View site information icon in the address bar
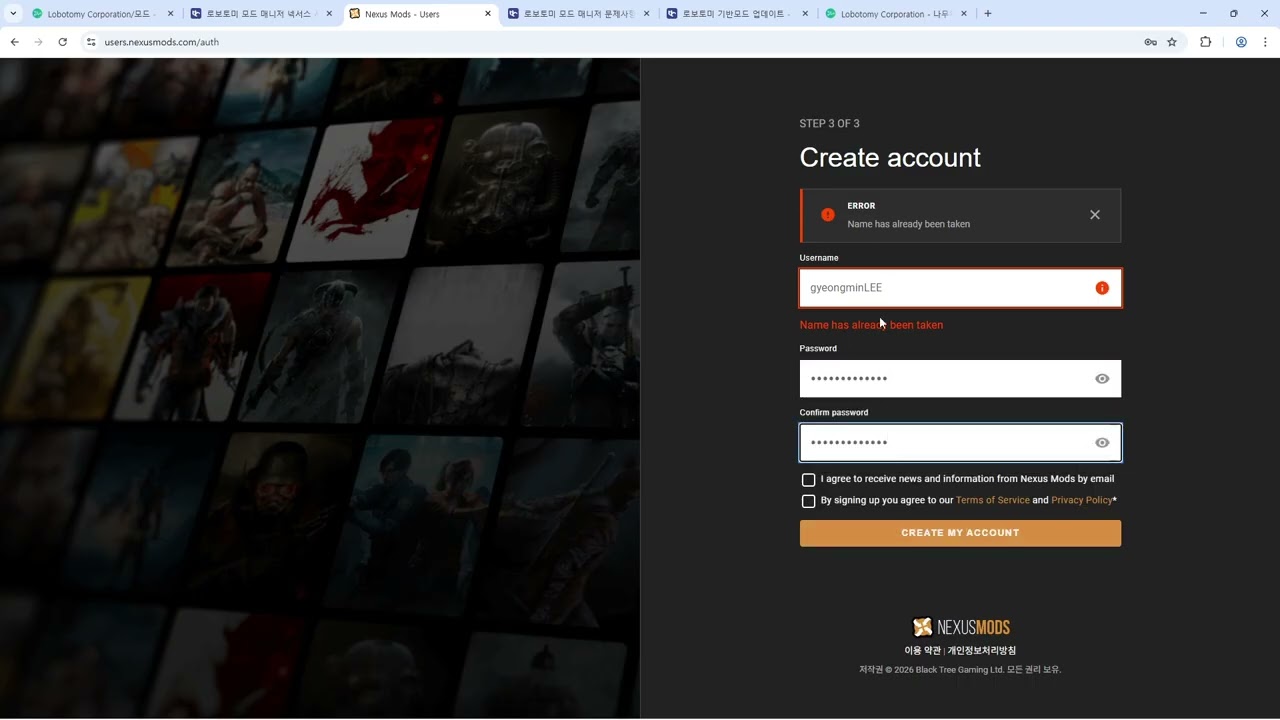Image resolution: width=1280 pixels, height=720 pixels. coord(91,42)
